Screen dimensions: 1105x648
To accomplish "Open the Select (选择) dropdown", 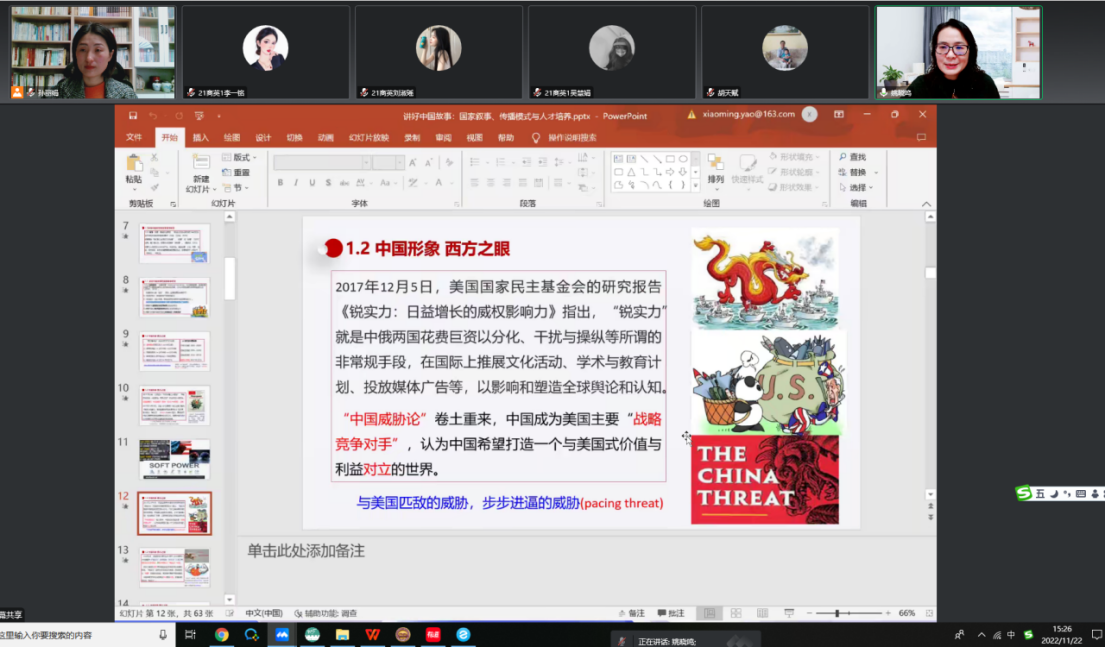I will (x=857, y=187).
